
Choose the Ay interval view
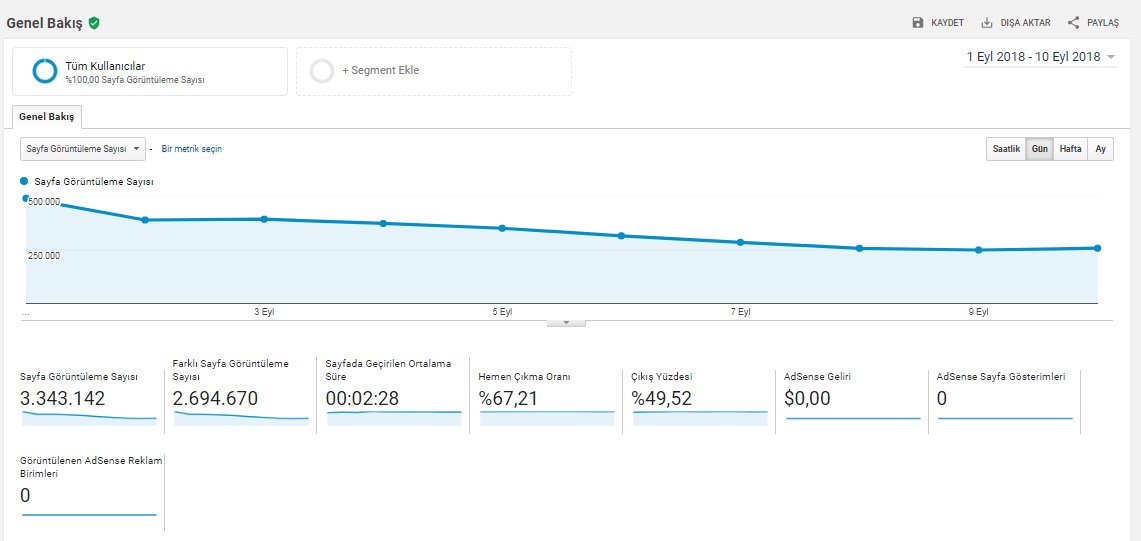(x=1100, y=149)
